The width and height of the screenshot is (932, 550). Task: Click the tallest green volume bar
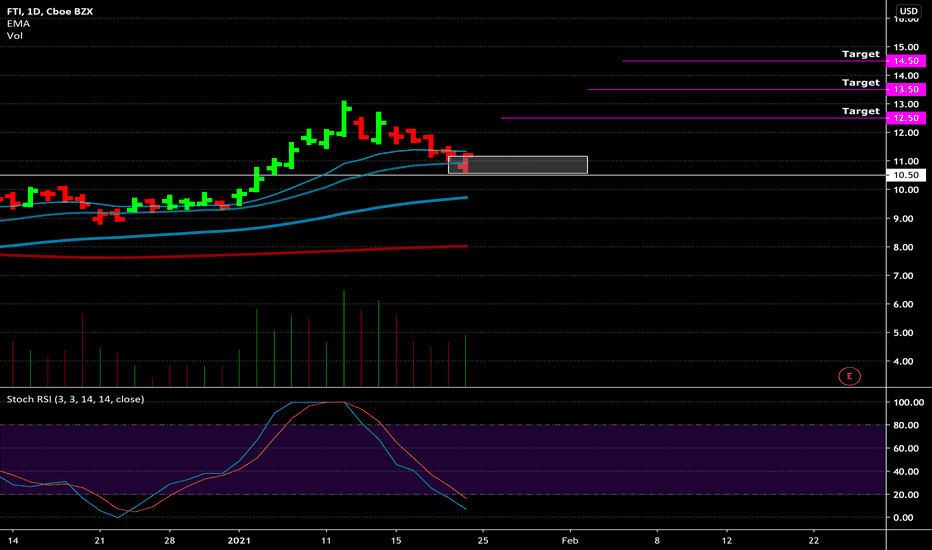344,338
